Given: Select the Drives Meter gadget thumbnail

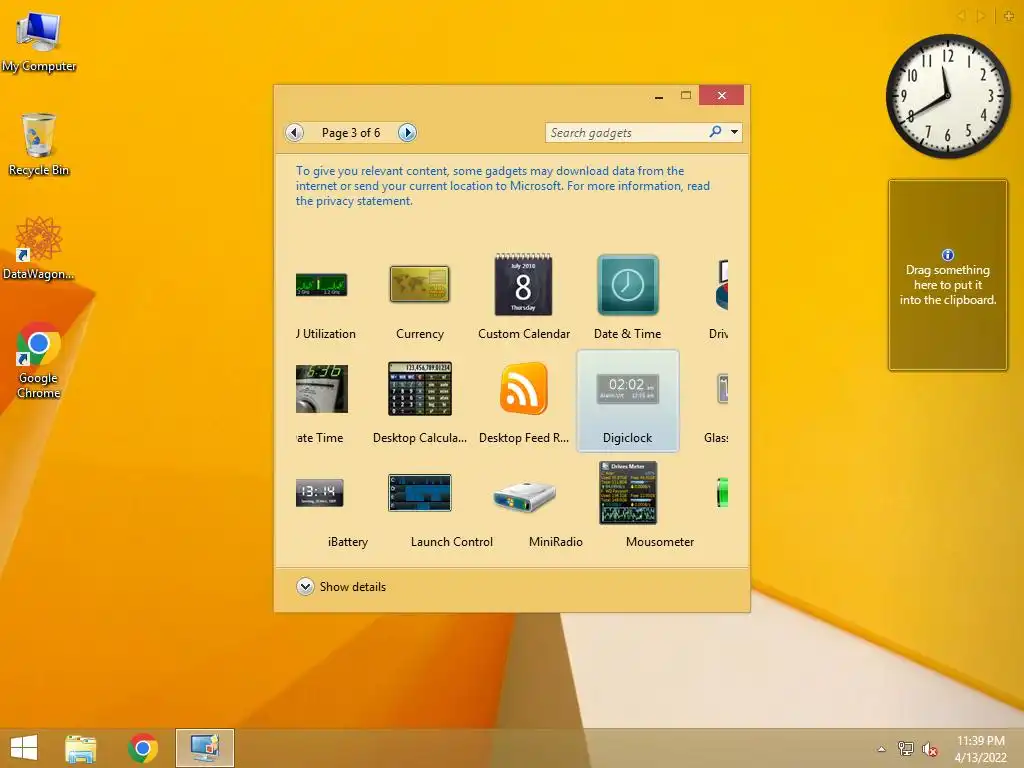Looking at the screenshot, I should tap(628, 493).
